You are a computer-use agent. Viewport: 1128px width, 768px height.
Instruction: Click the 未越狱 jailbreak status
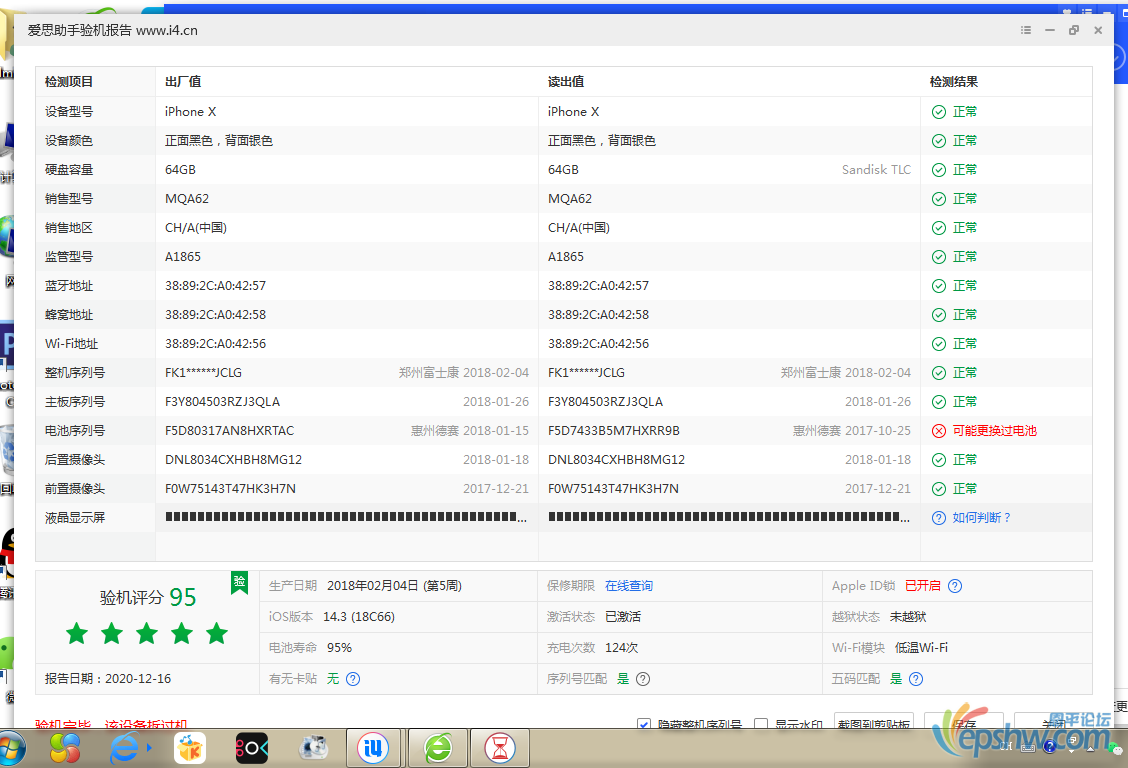coord(908,617)
